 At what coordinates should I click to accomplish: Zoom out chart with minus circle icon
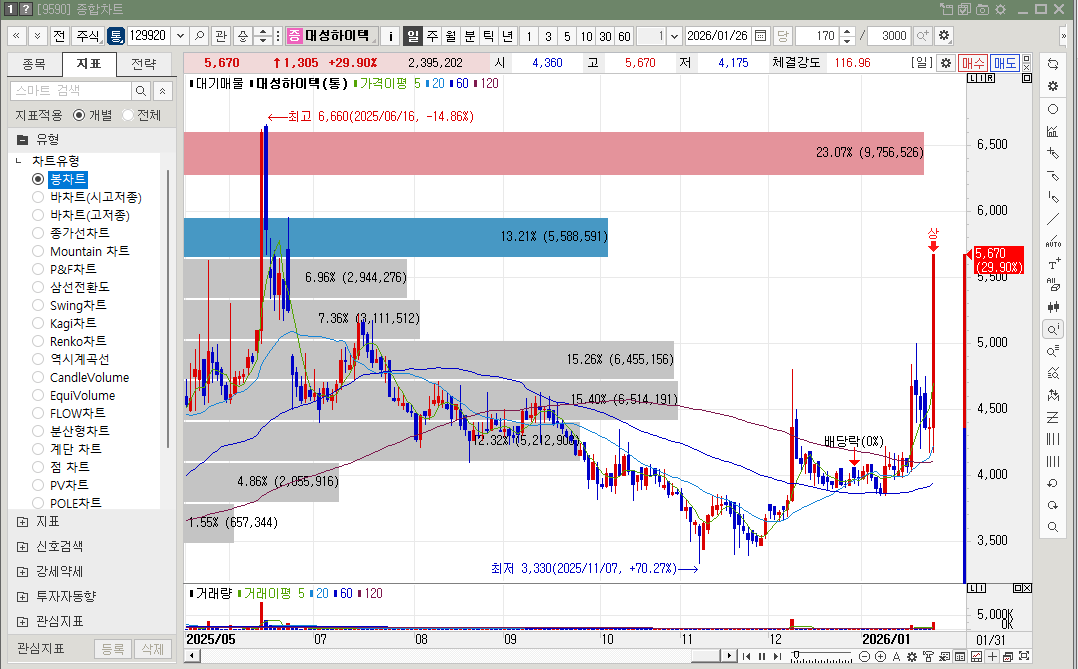(864, 657)
